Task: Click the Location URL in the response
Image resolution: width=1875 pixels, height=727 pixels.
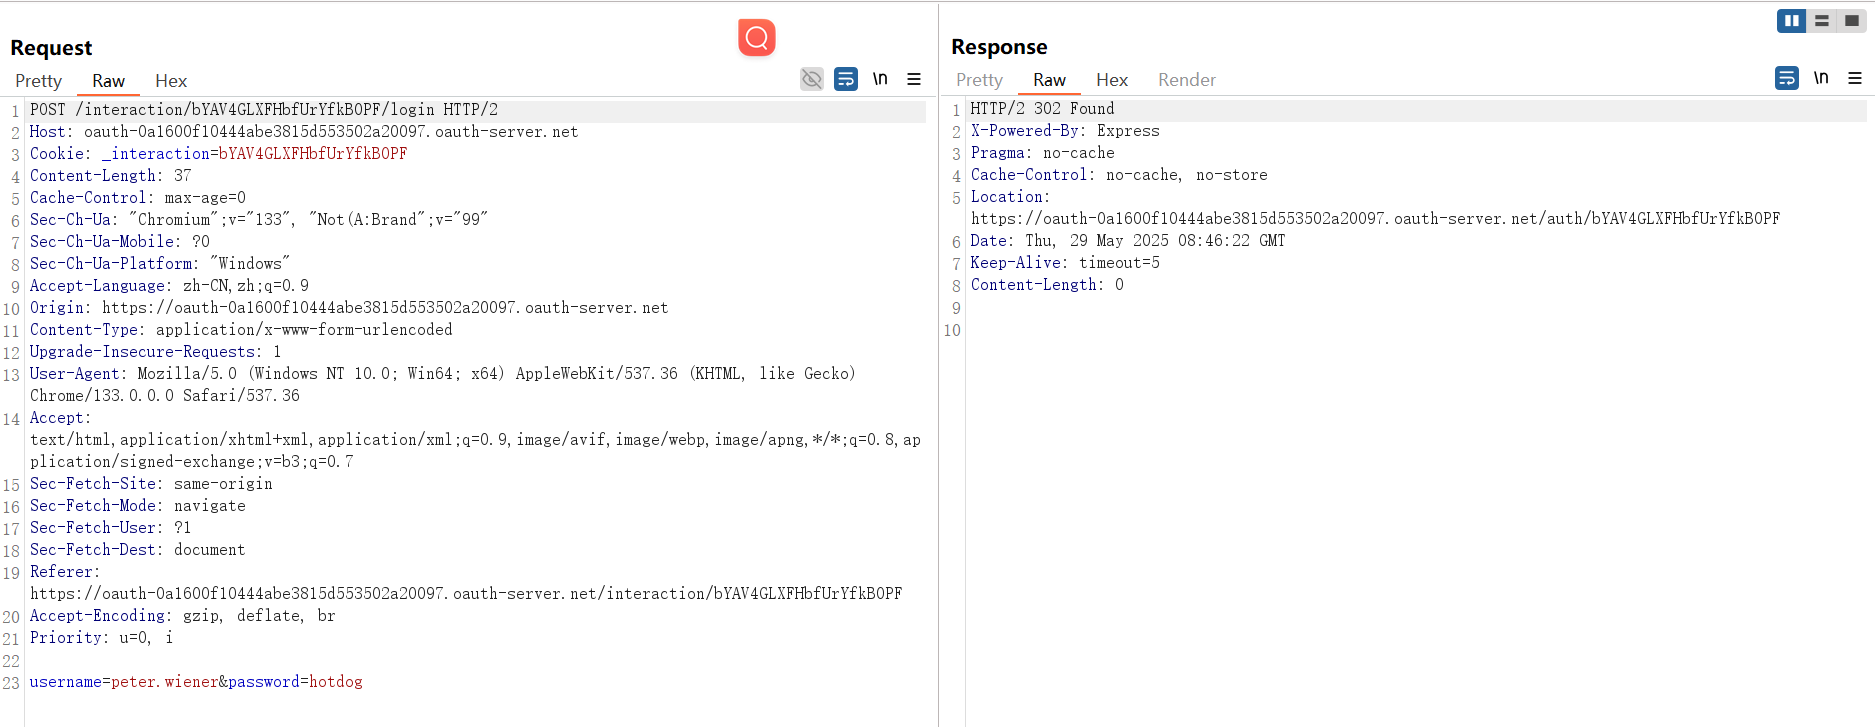Action: [1375, 219]
